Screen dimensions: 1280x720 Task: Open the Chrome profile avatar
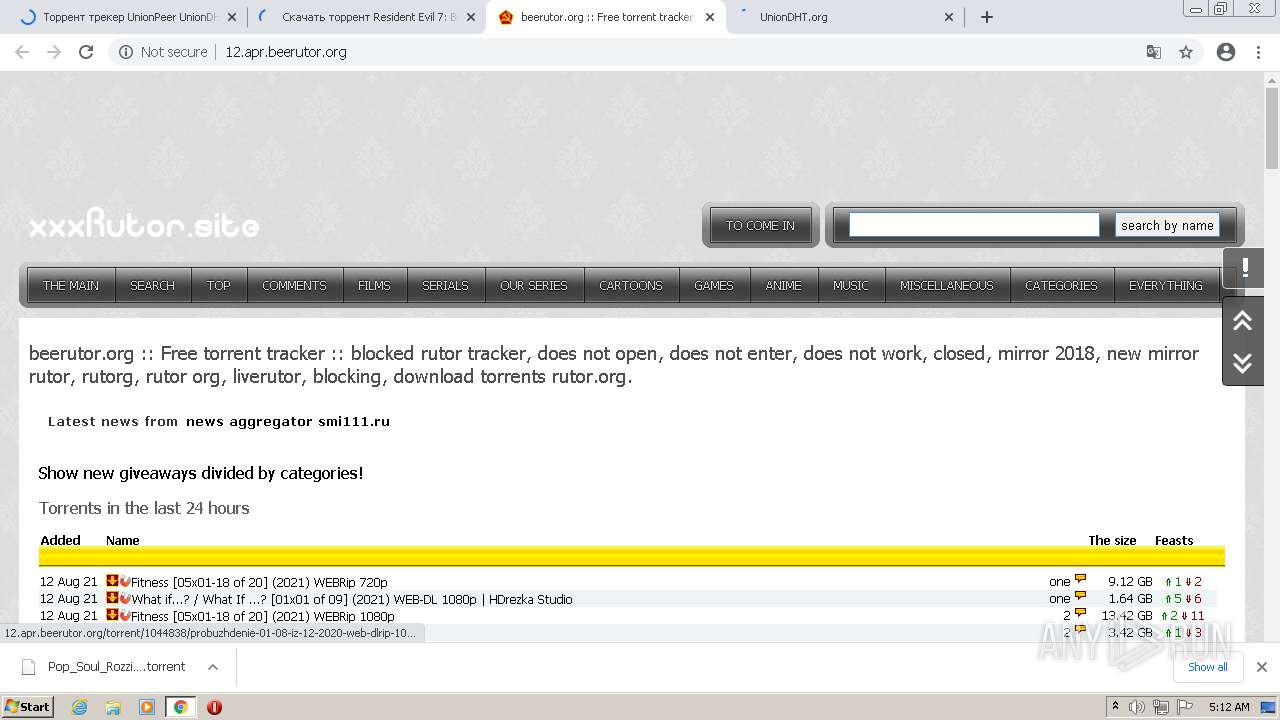[x=1226, y=52]
